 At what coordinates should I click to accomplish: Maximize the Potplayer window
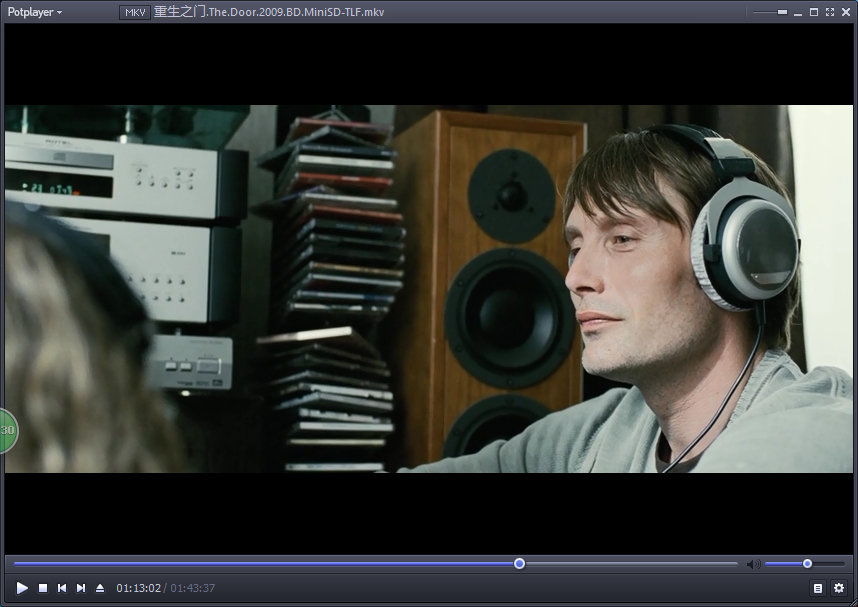point(814,12)
